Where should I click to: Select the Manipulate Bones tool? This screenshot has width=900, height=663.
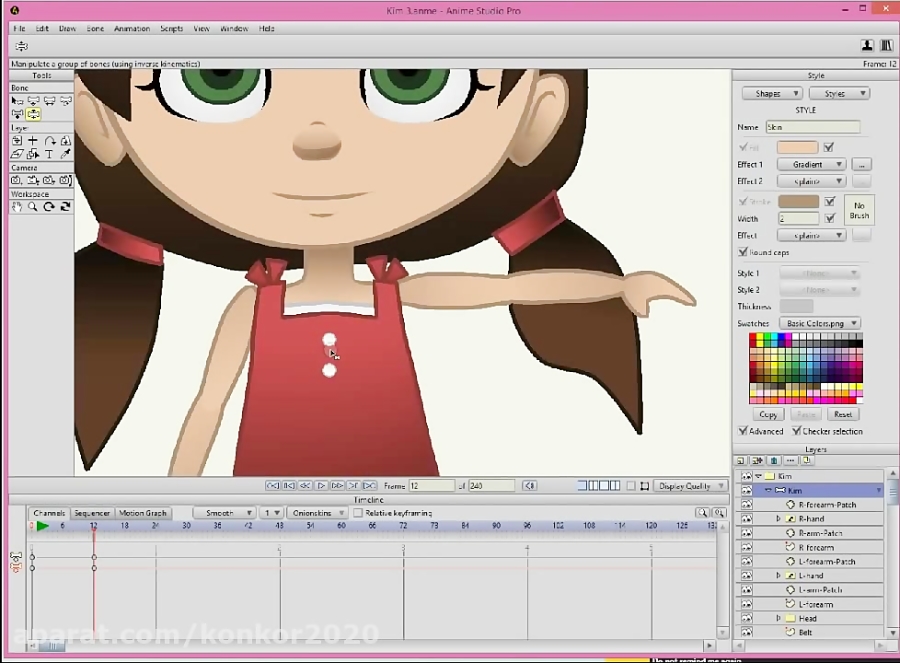click(33, 114)
